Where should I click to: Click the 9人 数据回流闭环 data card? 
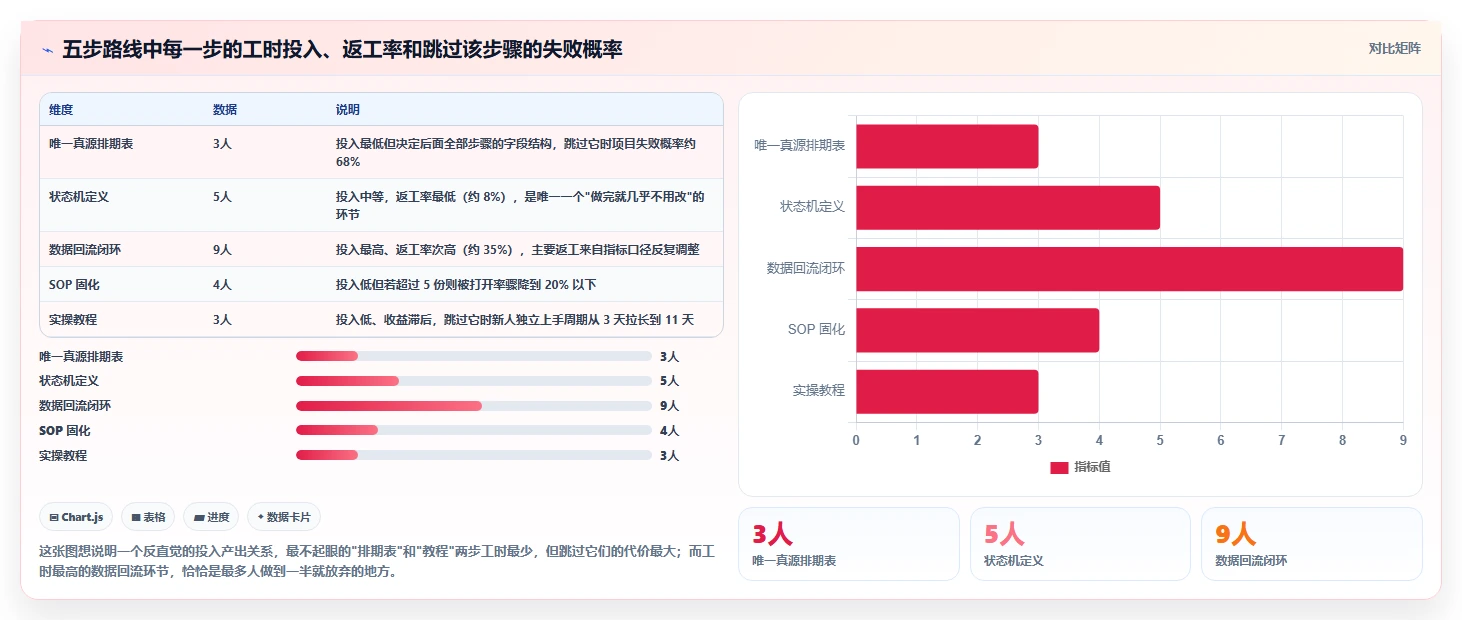[x=1311, y=544]
